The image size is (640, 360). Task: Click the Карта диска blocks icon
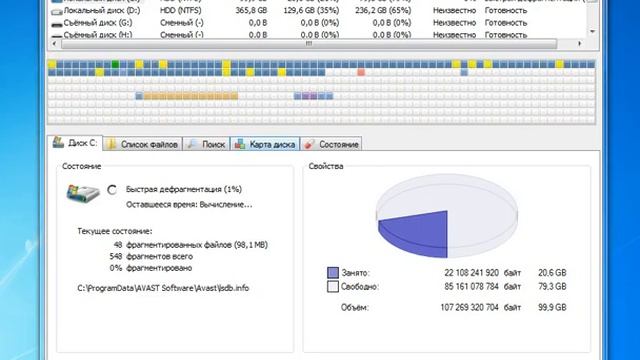240,144
